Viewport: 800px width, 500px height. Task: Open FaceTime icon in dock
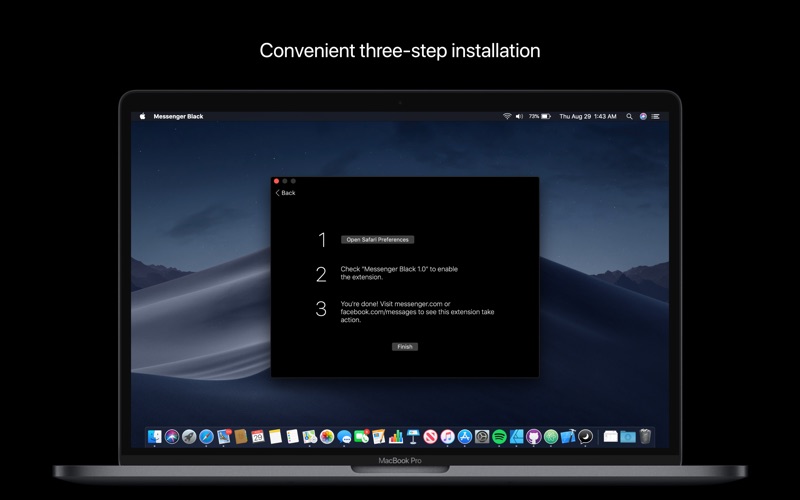pyautogui.click(x=361, y=437)
